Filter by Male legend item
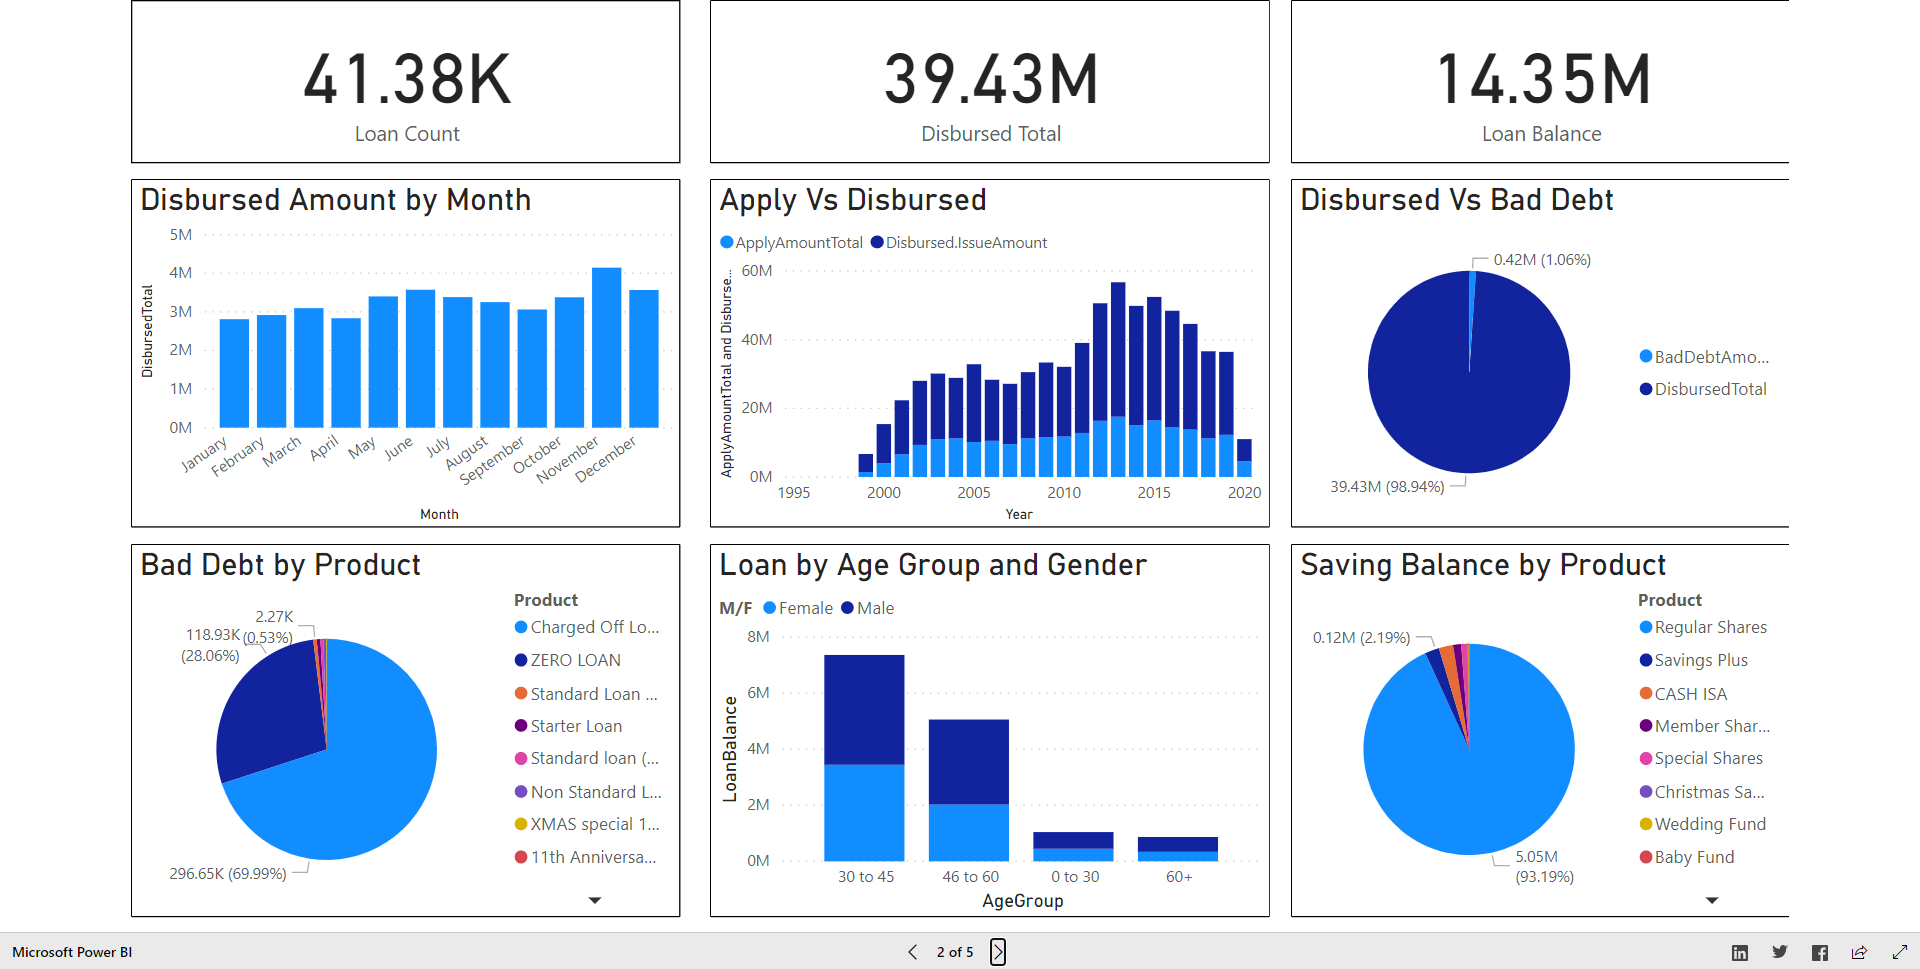 [x=868, y=608]
